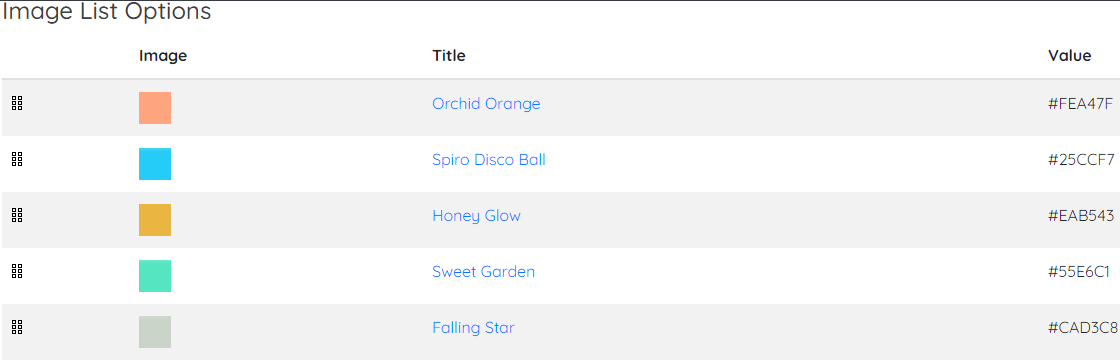The image size is (1120, 360).
Task: Open the Falling Star title link
Action: click(474, 328)
